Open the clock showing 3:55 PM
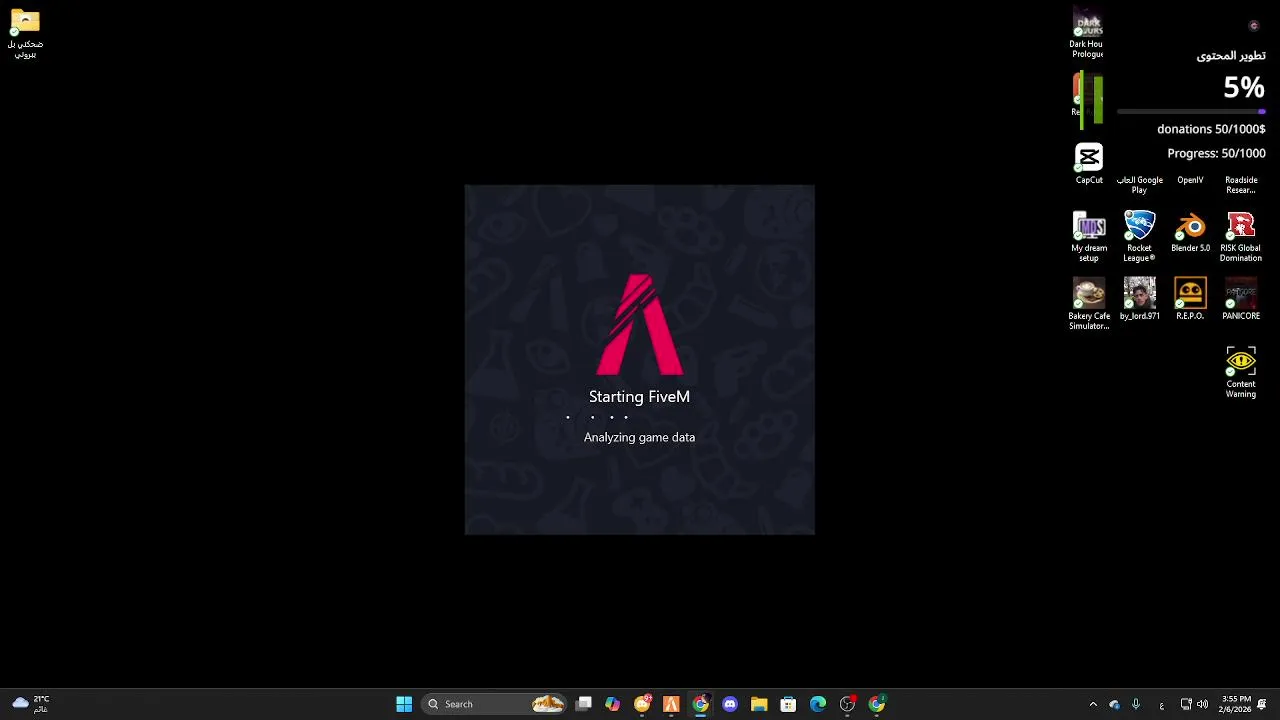The image size is (1280, 720). coord(1236,704)
